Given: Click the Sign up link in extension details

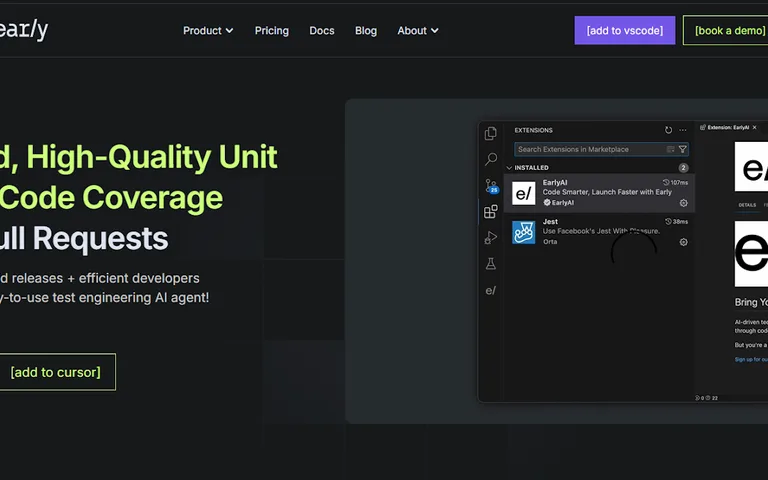Looking at the screenshot, I should tap(751, 360).
